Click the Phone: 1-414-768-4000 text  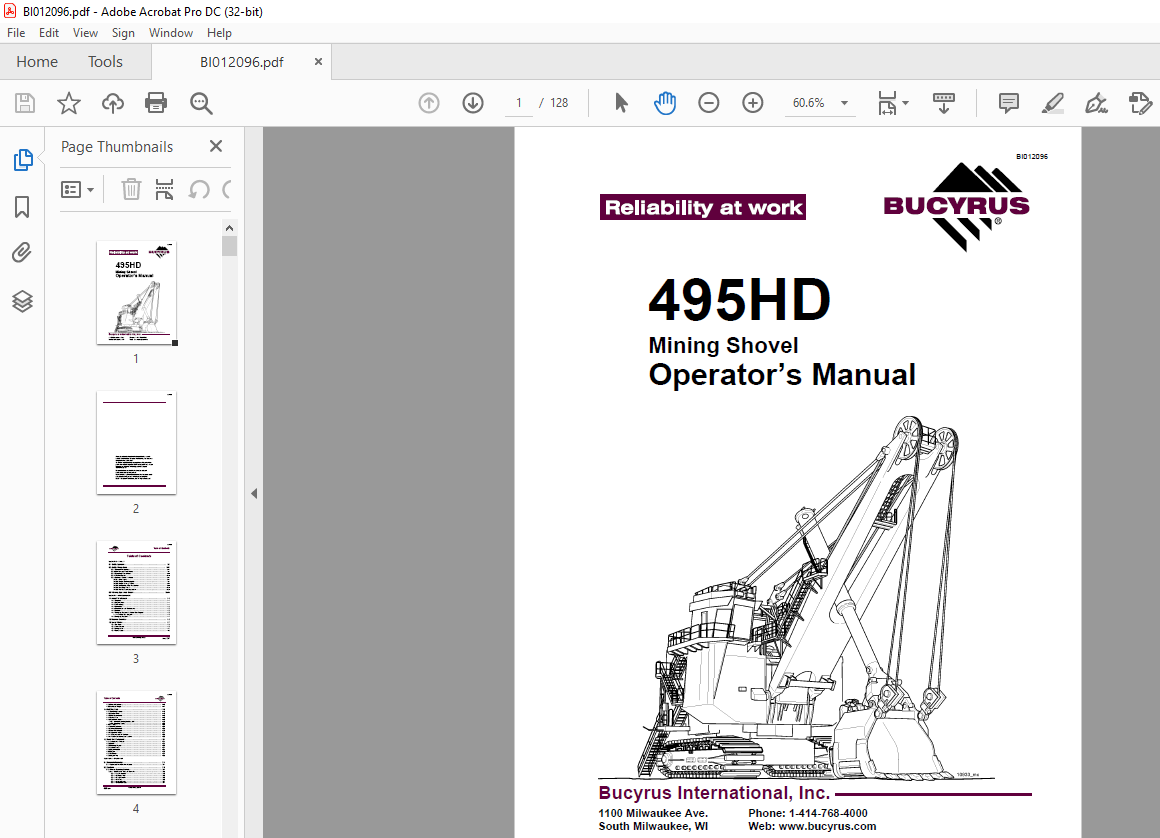[x=808, y=813]
